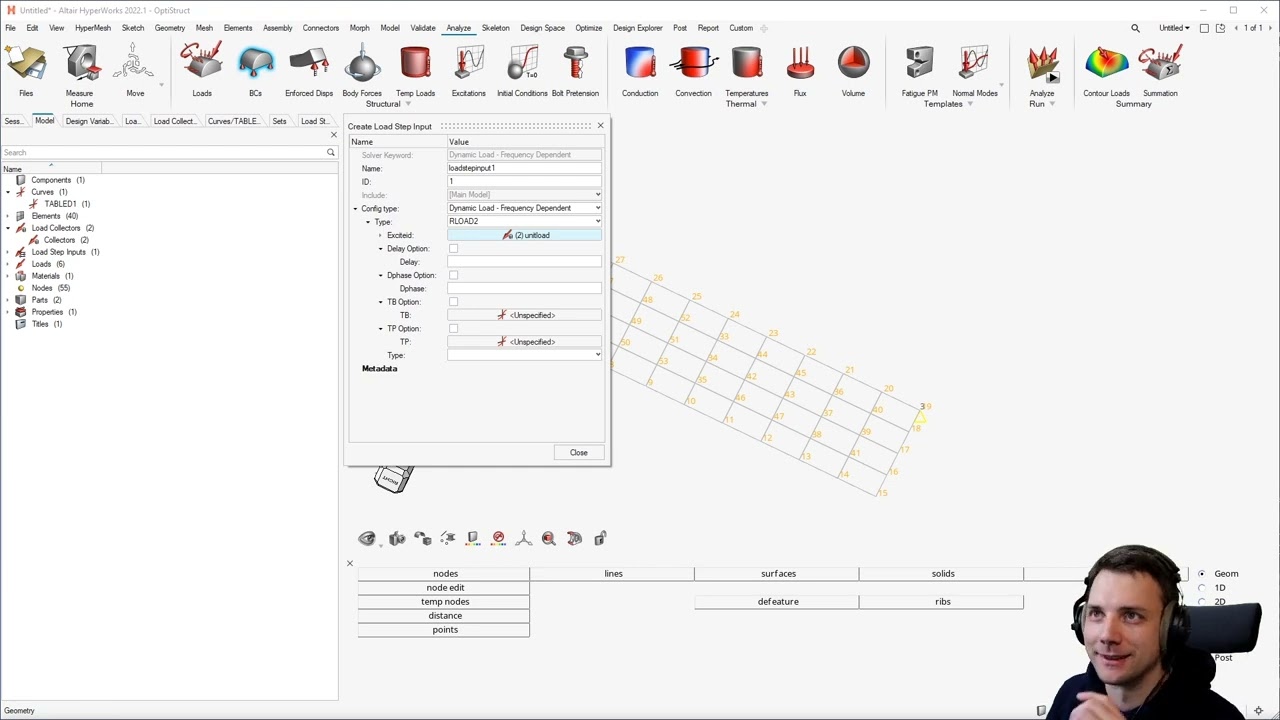
Task: Click the Close button in dialog
Action: pyautogui.click(x=579, y=453)
